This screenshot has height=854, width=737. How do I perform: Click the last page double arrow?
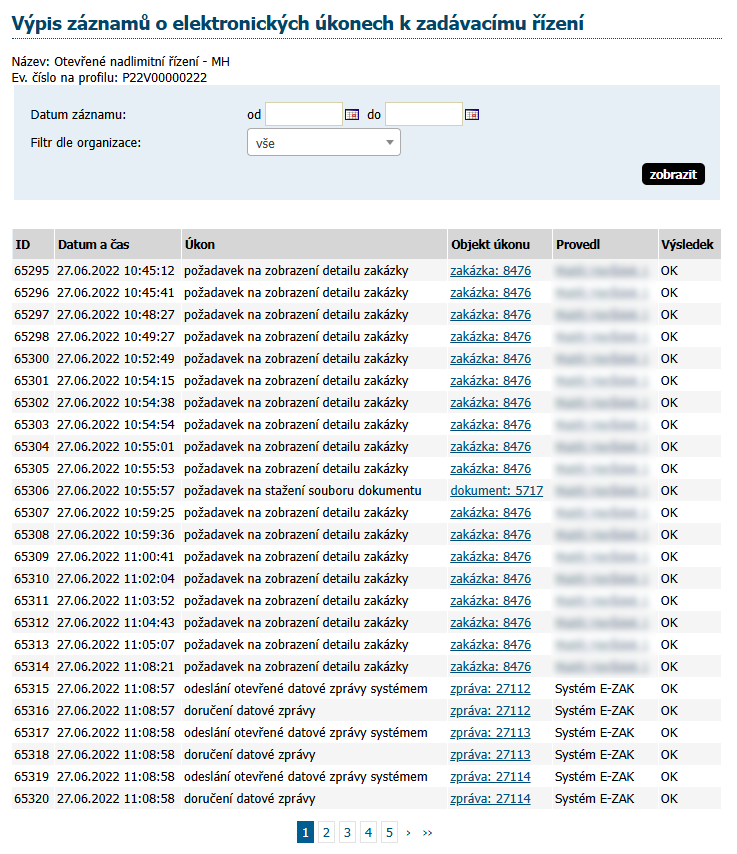pyautogui.click(x=427, y=832)
